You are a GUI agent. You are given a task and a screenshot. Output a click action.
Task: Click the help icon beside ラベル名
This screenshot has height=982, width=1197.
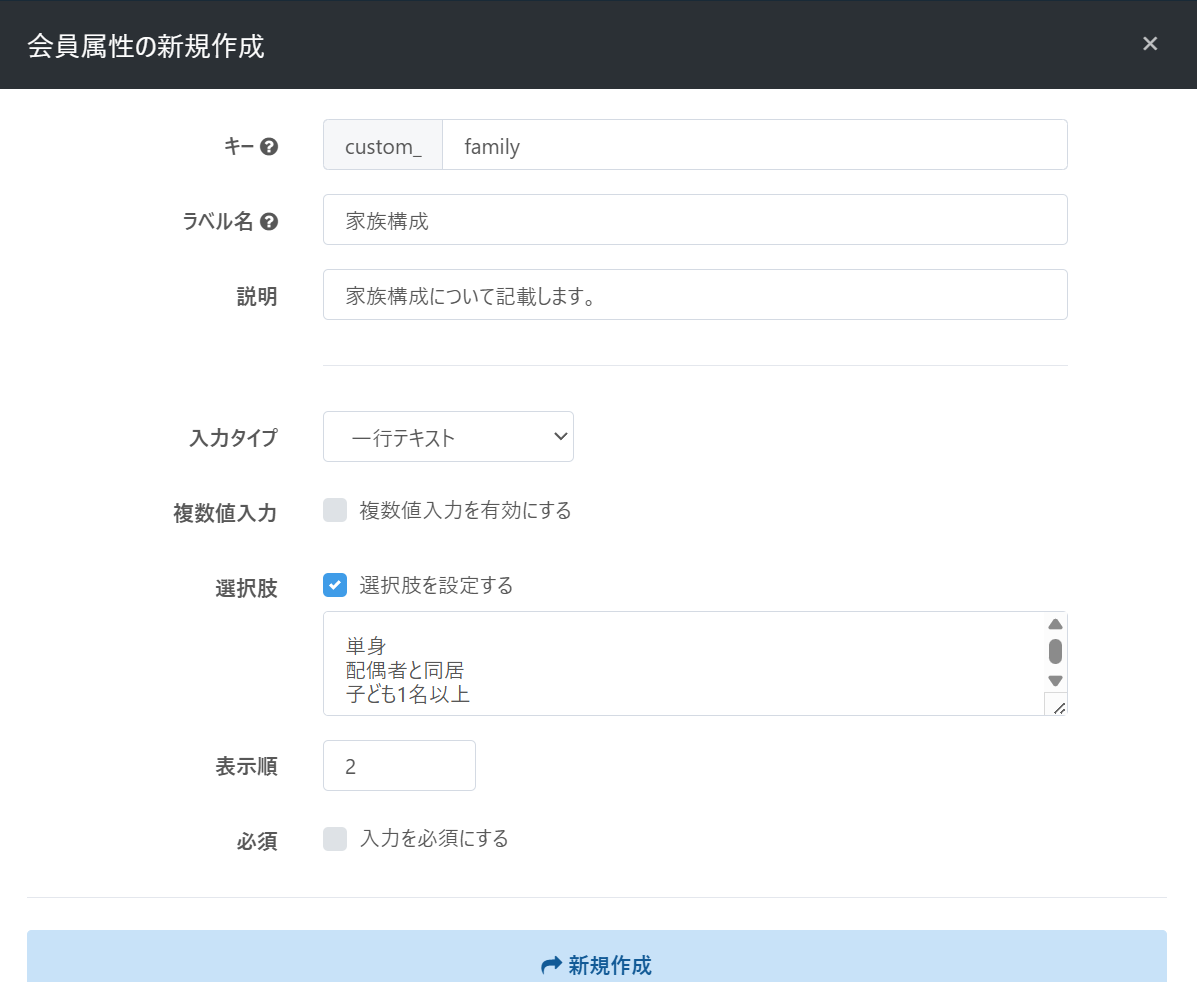coord(268,222)
